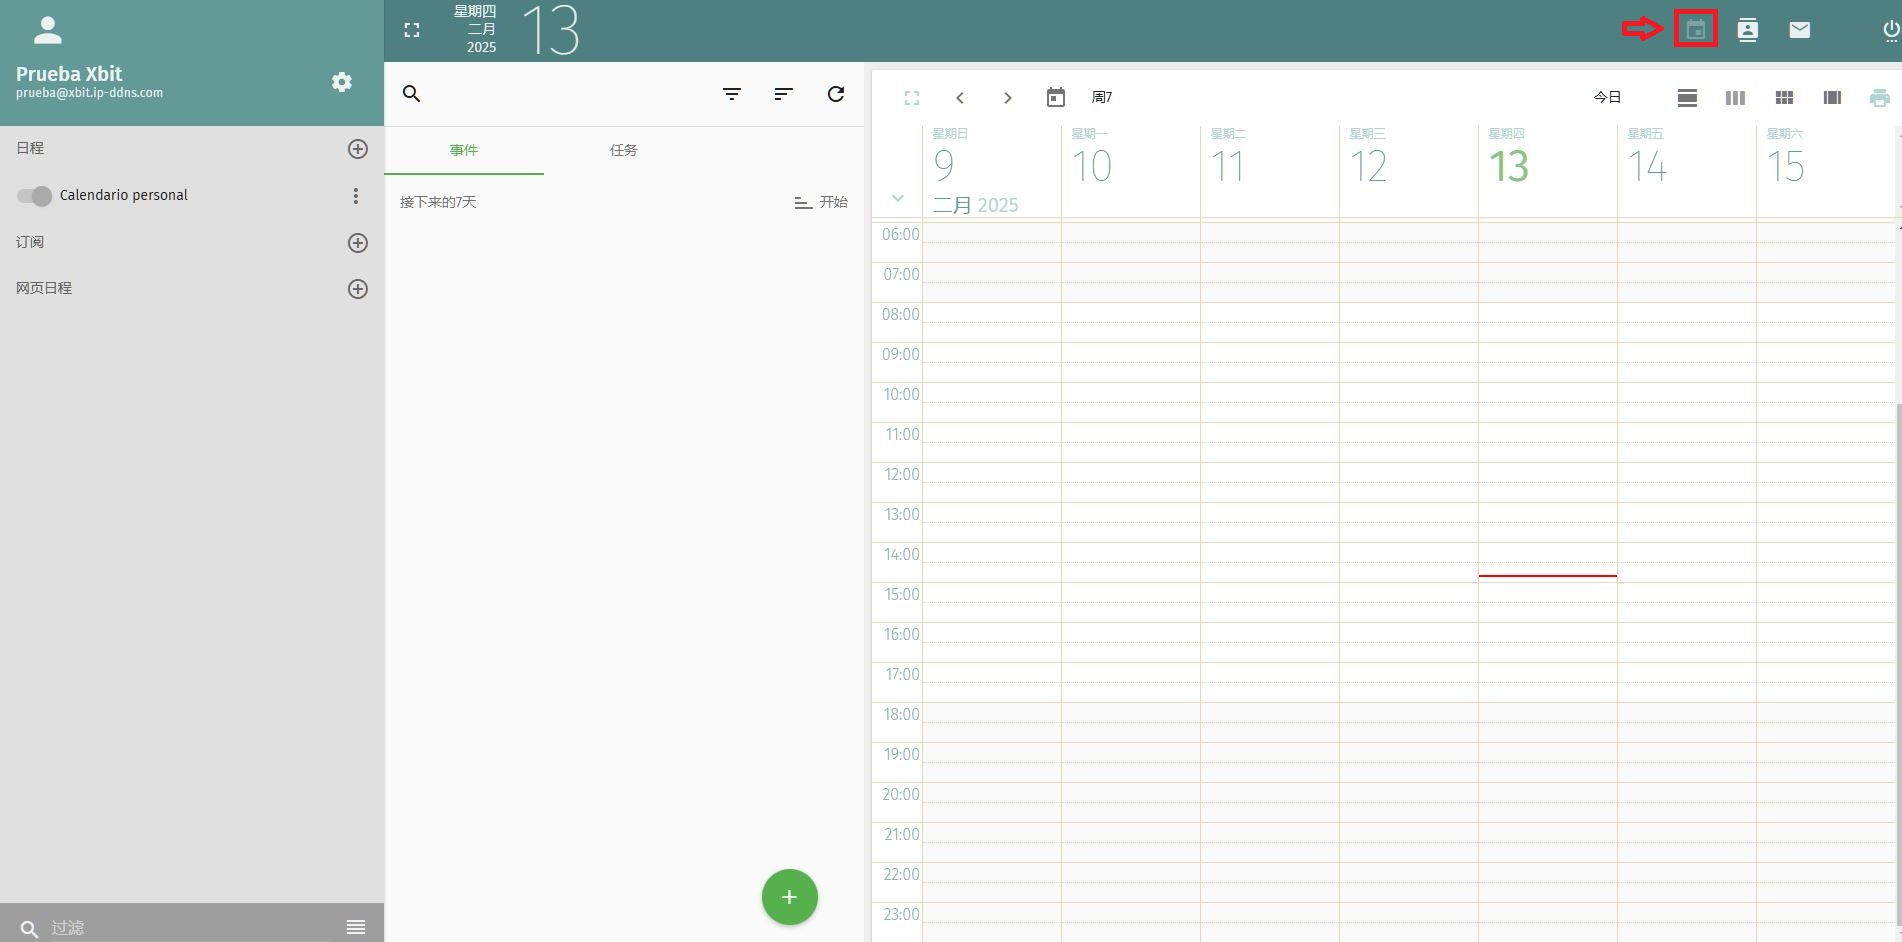Open the list menu beside filter field

[356, 927]
